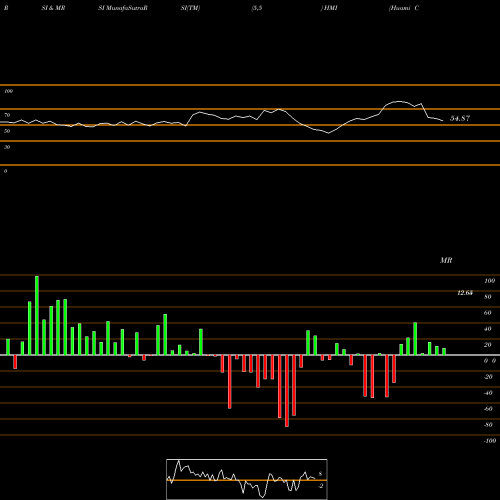
Task: Click the '(5,5' parameter text in header
Action: (x=257, y=8)
